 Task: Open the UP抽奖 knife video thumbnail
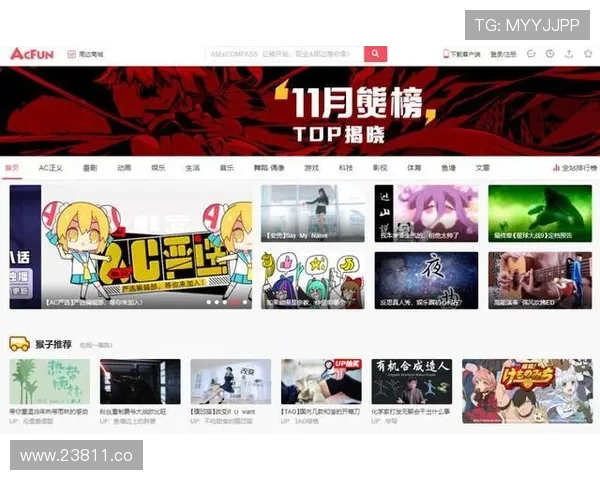pos(321,382)
